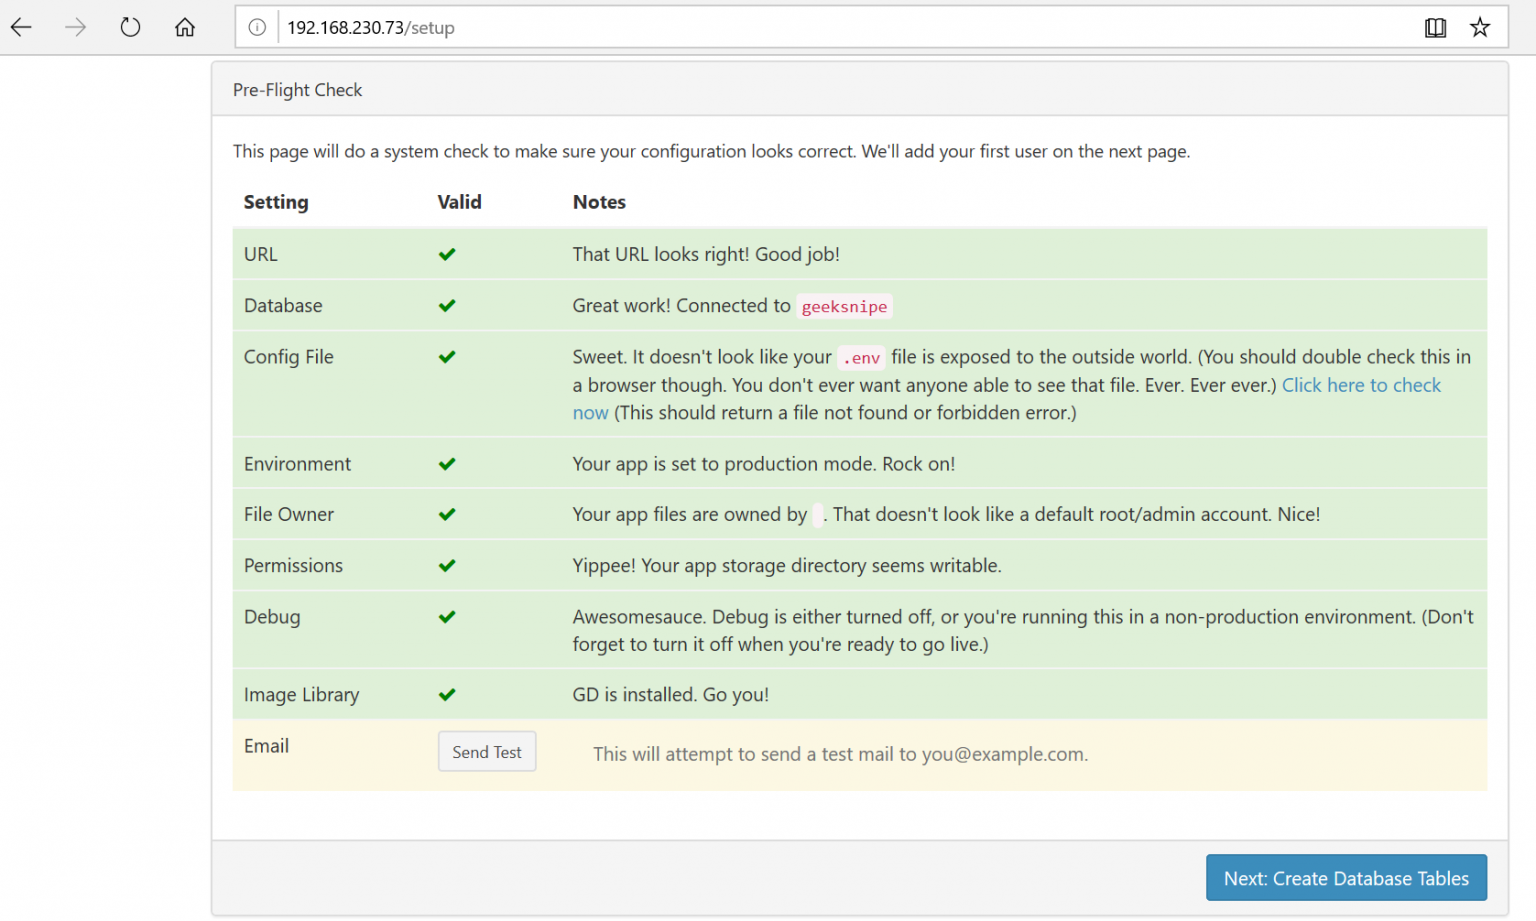Open reading view book icon
The image size is (1536, 921).
coord(1435,27)
